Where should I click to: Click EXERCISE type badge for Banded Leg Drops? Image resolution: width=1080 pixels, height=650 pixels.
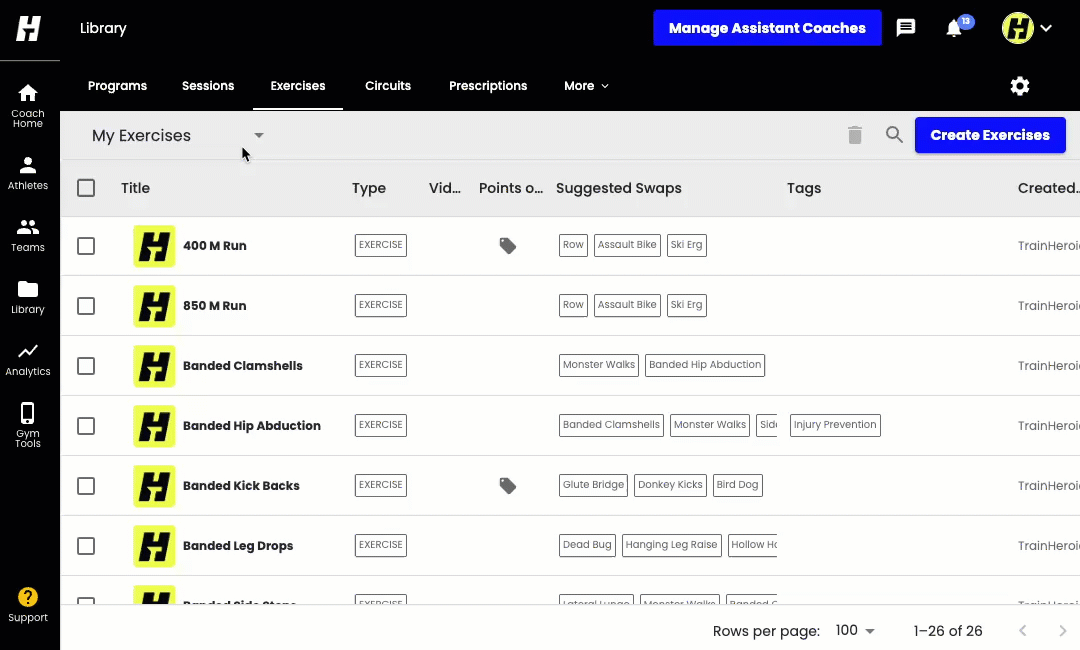pos(380,545)
